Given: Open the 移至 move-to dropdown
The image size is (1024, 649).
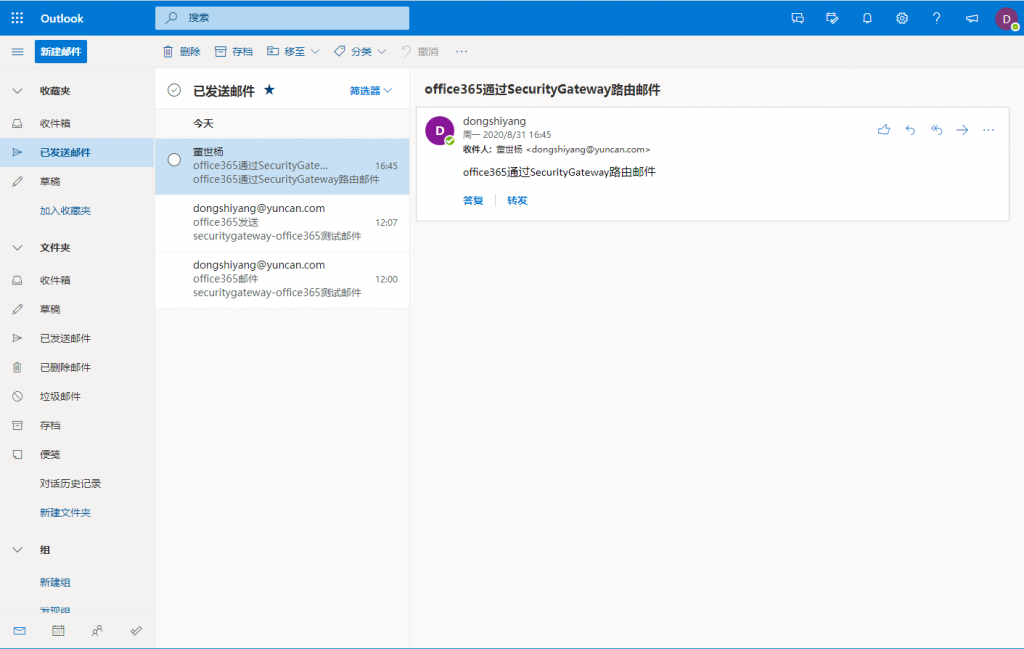Looking at the screenshot, I should pos(293,52).
